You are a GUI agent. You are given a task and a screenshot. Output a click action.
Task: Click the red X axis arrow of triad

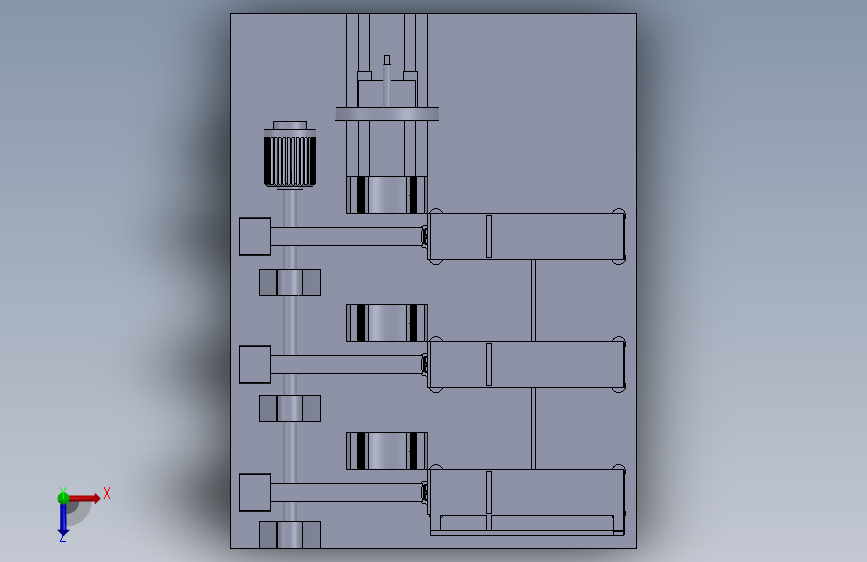click(x=84, y=498)
